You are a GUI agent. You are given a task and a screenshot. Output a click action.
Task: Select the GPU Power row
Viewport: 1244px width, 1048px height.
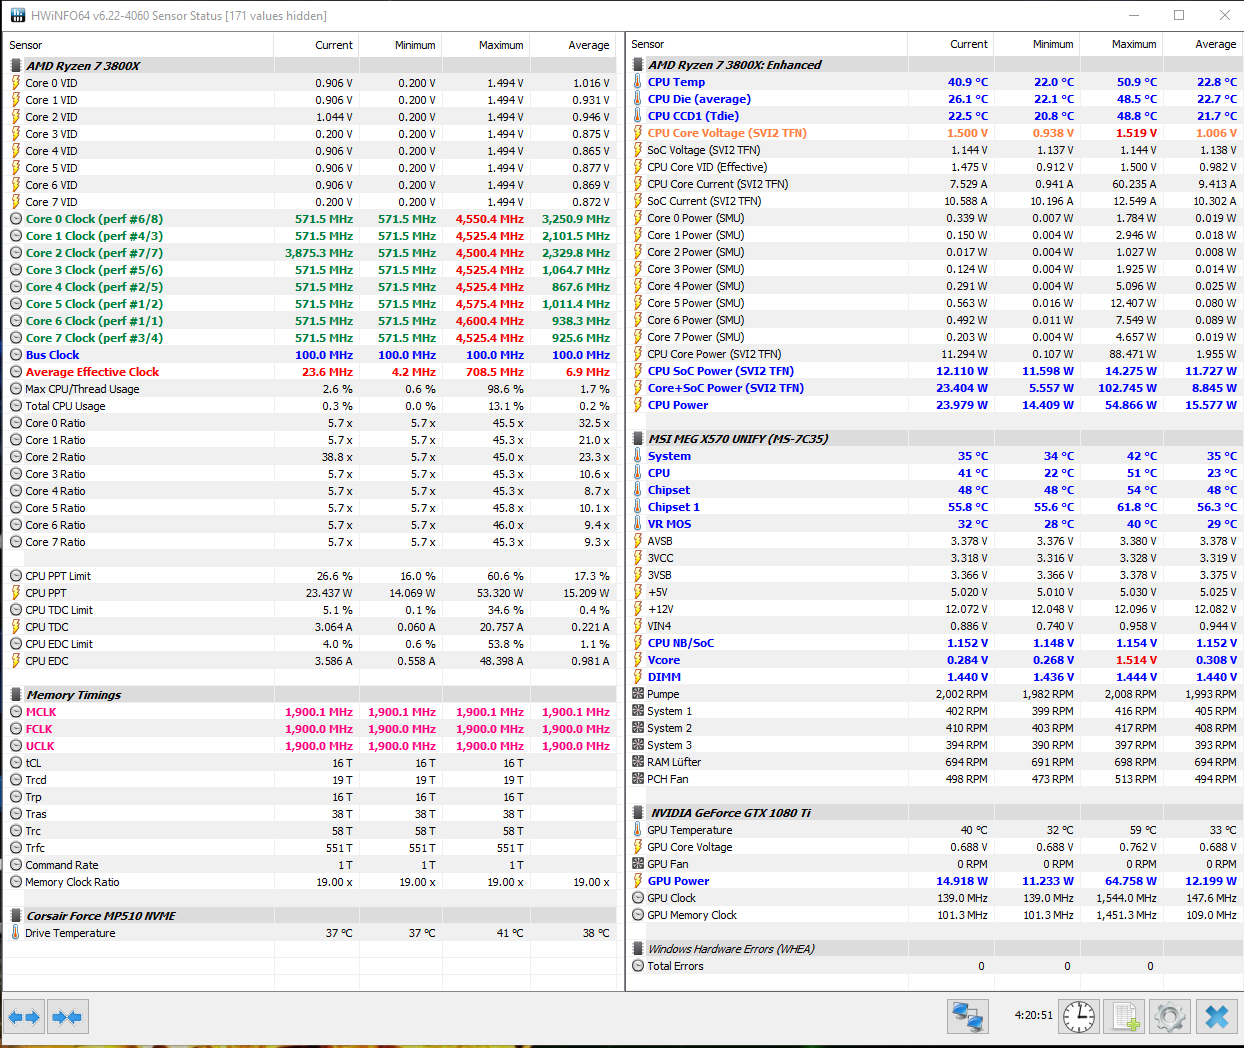934,881
